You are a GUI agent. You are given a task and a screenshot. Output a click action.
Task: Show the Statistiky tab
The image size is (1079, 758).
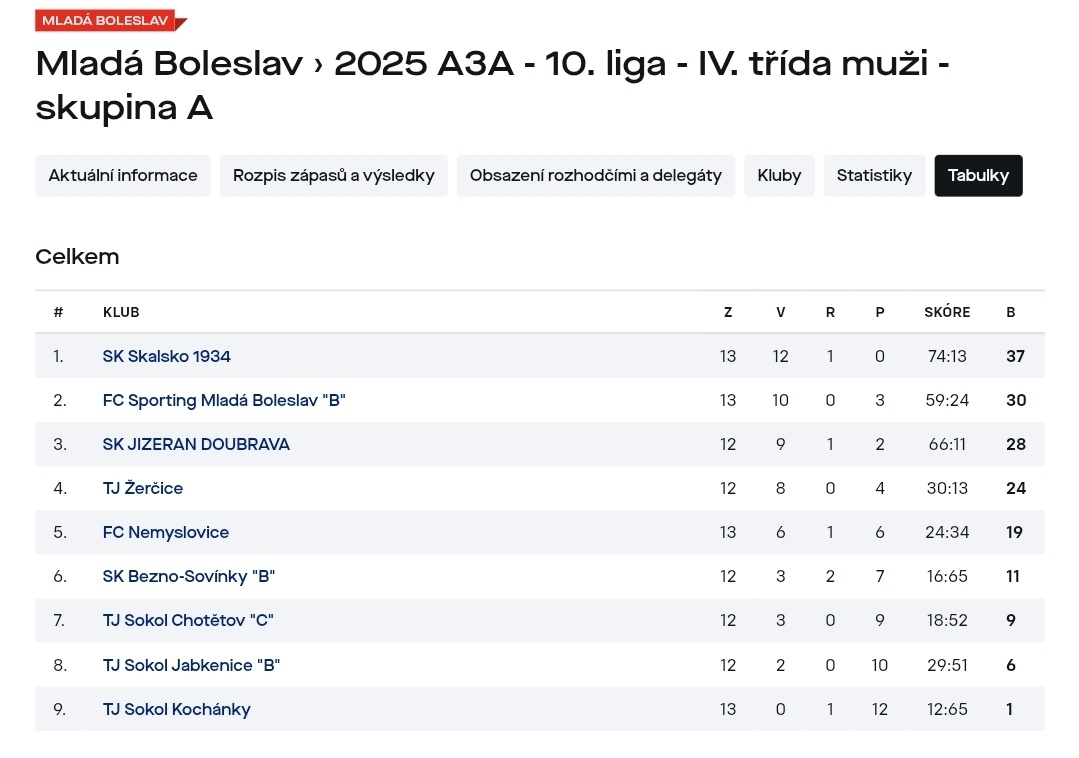[x=874, y=176]
